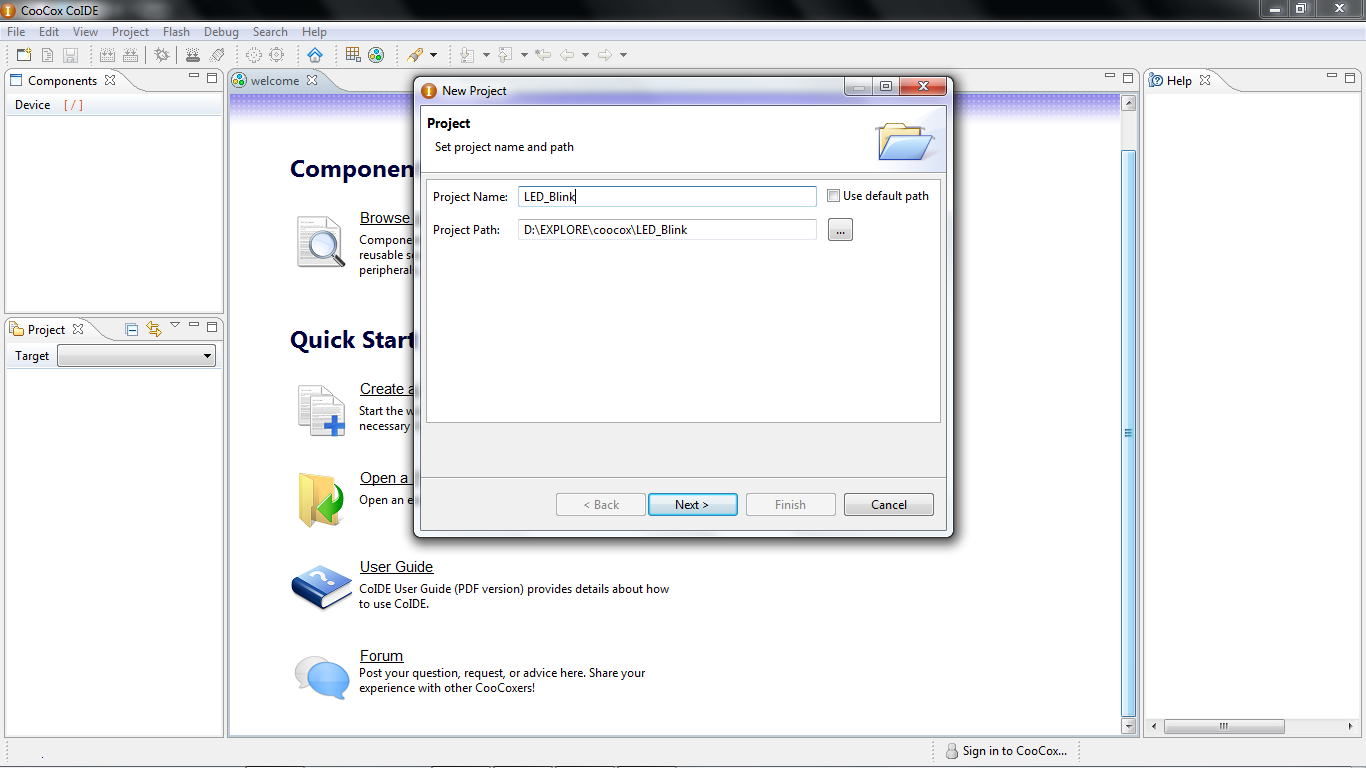Screen dimensions: 1366x768
Task: Click the browse "..." path button
Action: [840, 230]
